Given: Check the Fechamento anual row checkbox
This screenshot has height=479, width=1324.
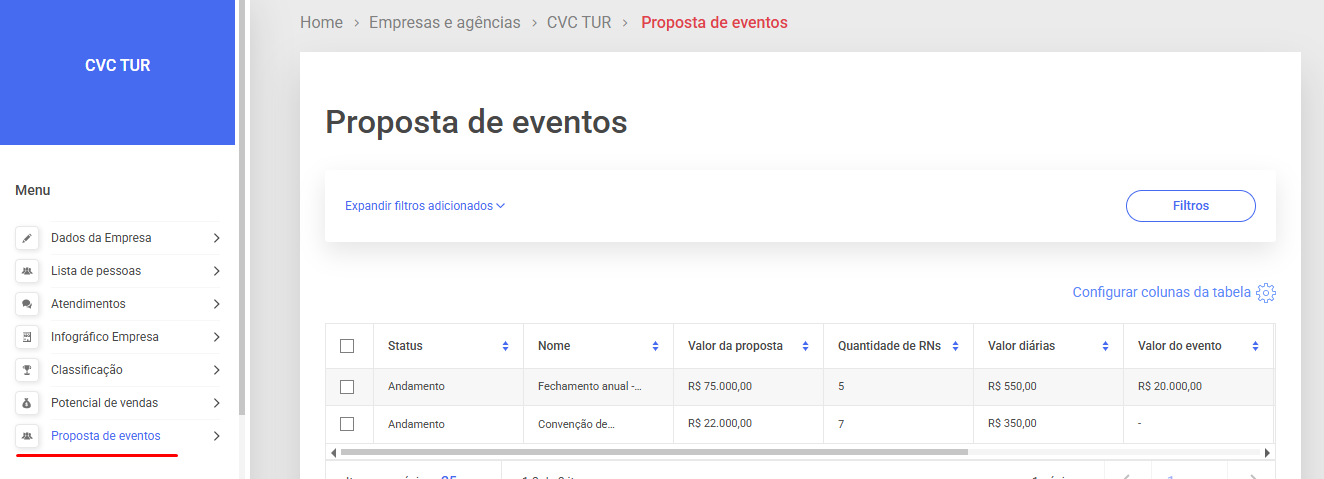Looking at the screenshot, I should 347,386.
